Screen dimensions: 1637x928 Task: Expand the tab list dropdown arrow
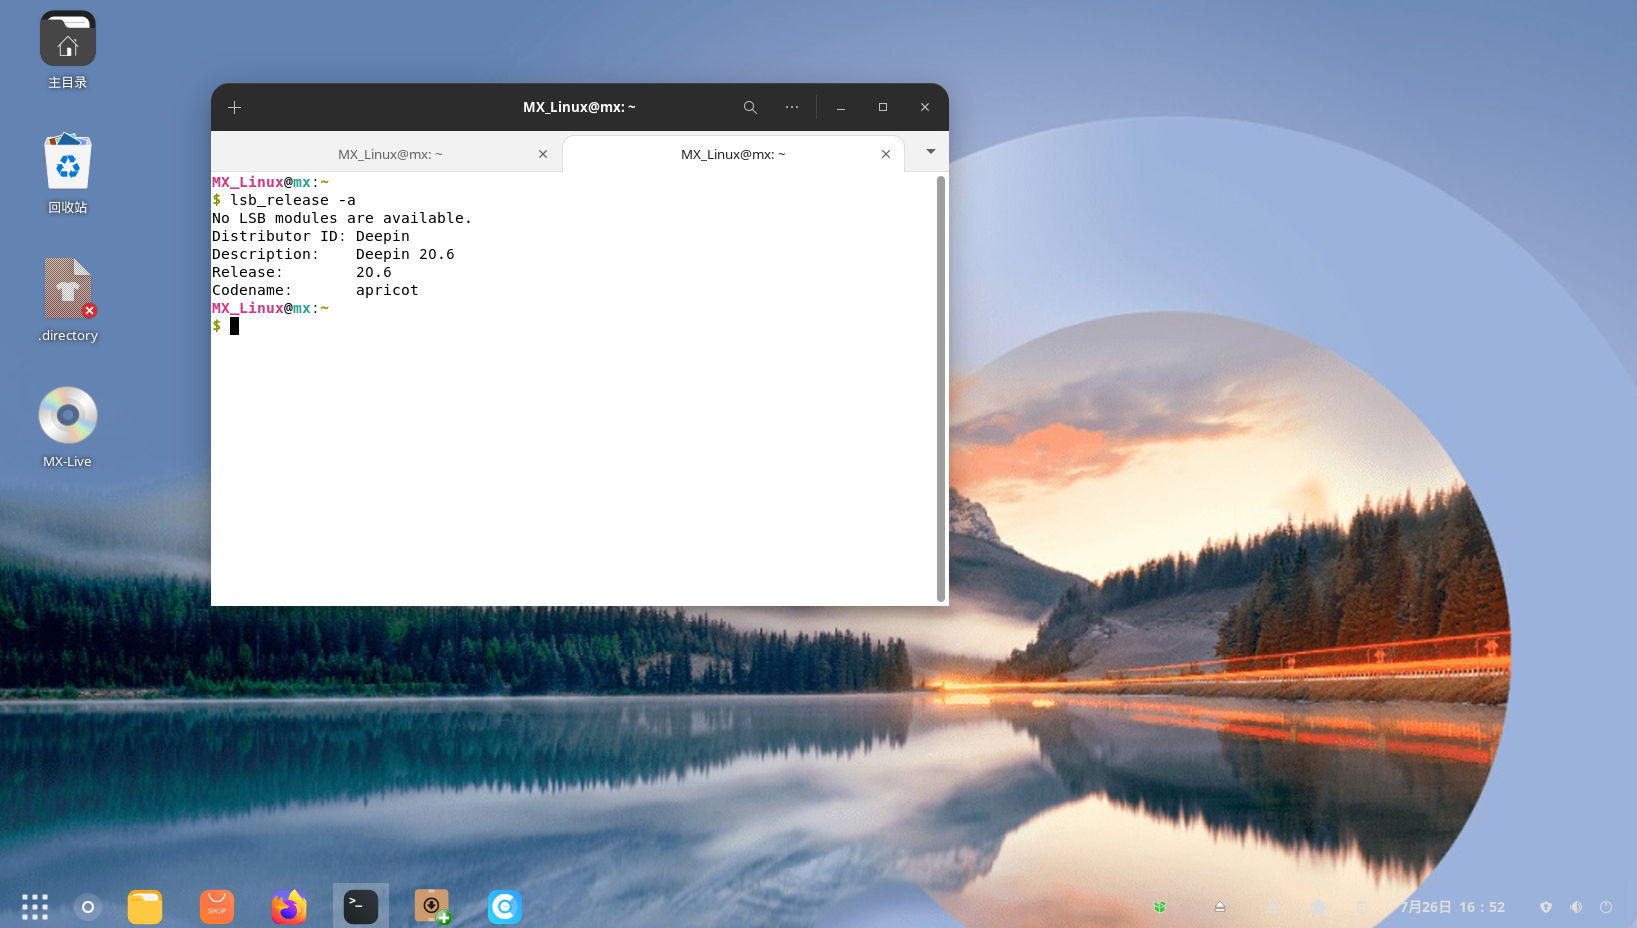pyautogui.click(x=931, y=152)
